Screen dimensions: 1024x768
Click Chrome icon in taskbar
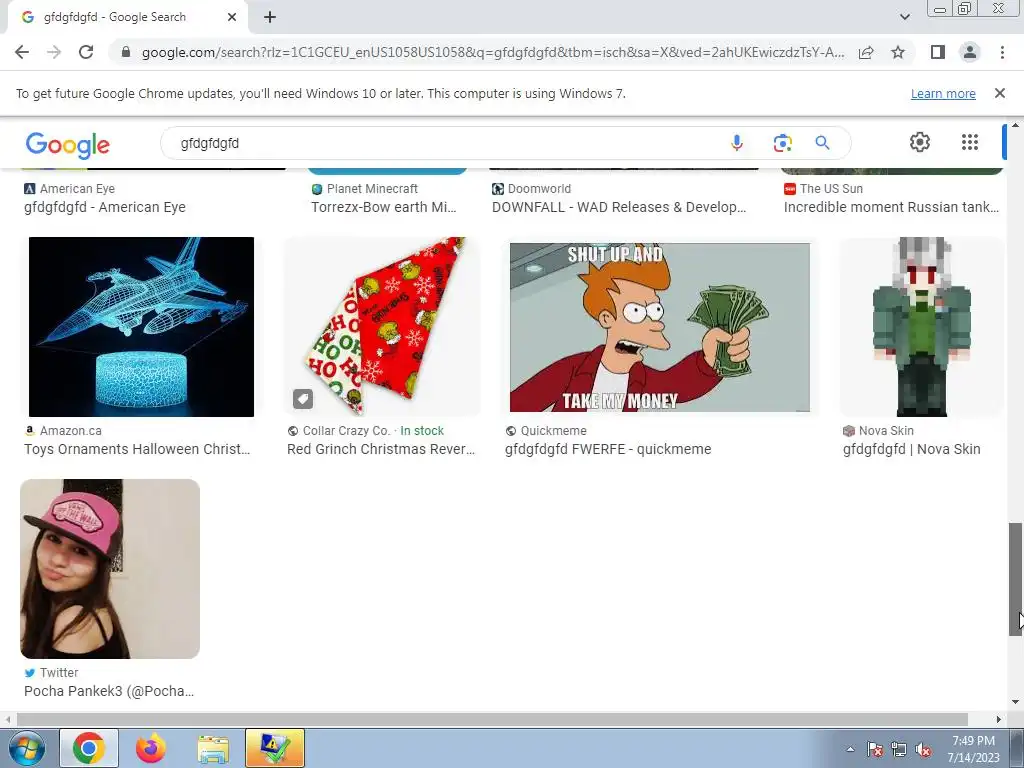(89, 748)
